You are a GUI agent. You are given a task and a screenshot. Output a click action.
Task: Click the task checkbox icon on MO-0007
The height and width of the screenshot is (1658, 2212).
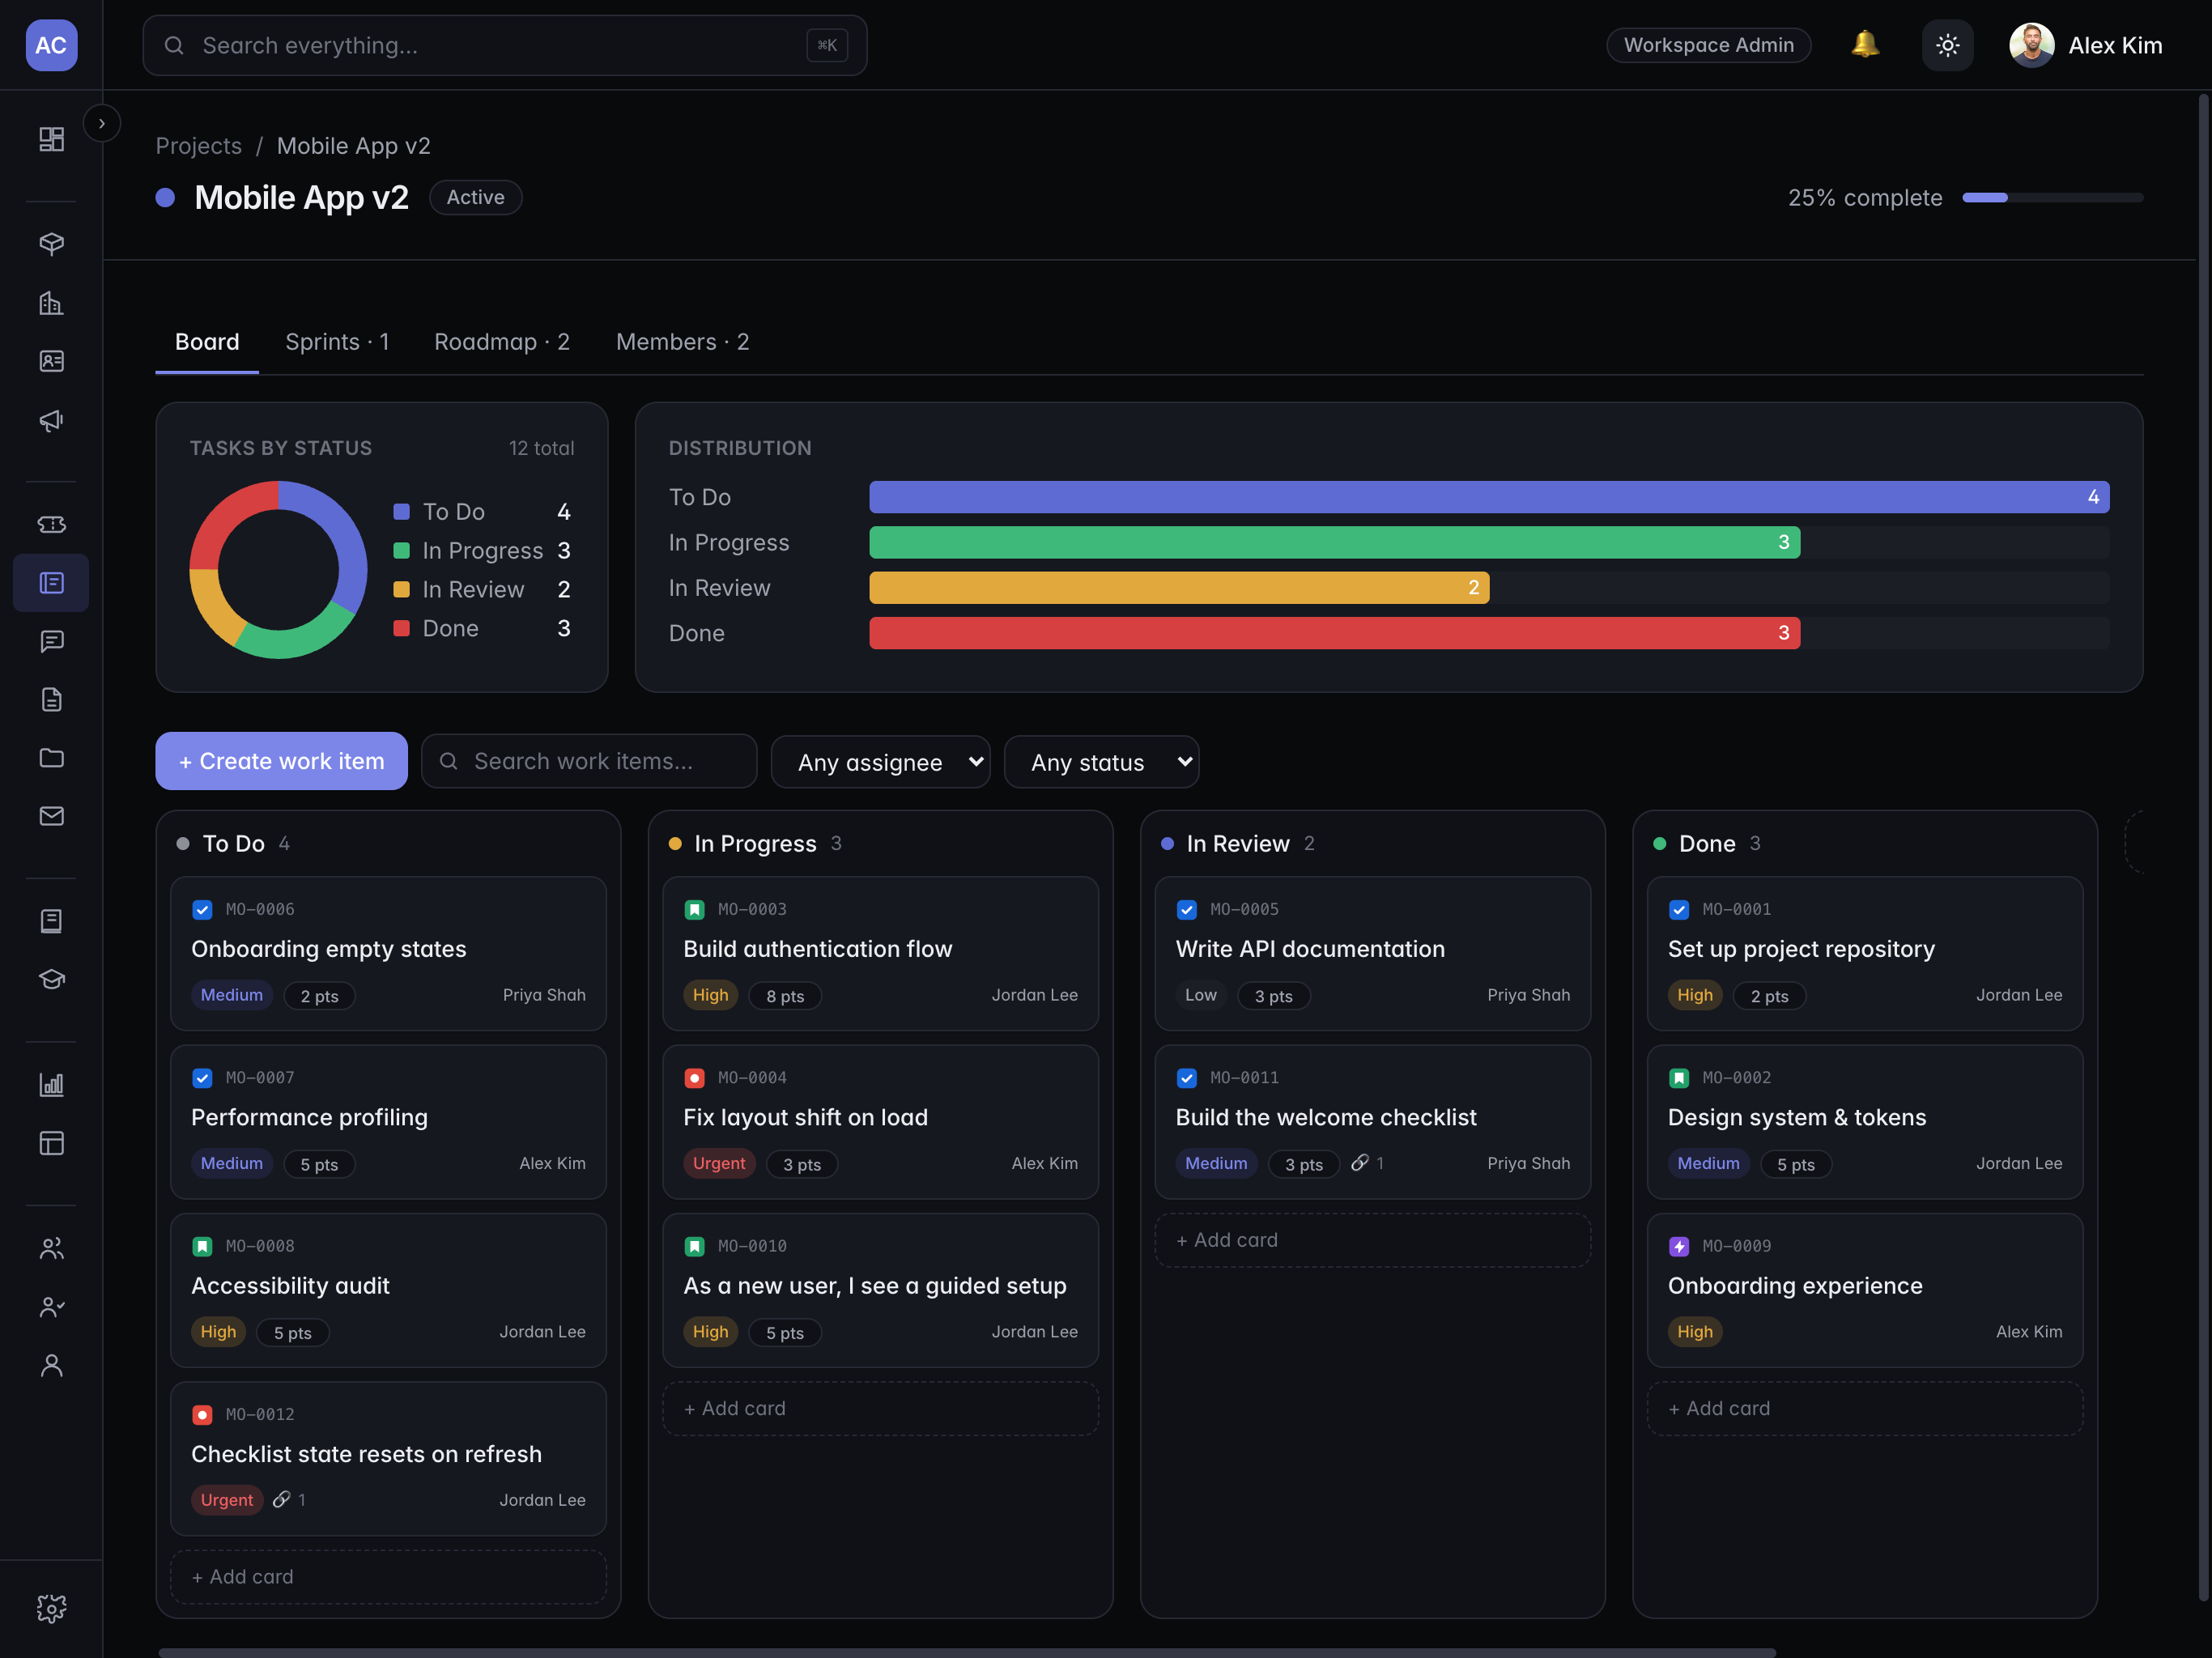click(x=202, y=1078)
